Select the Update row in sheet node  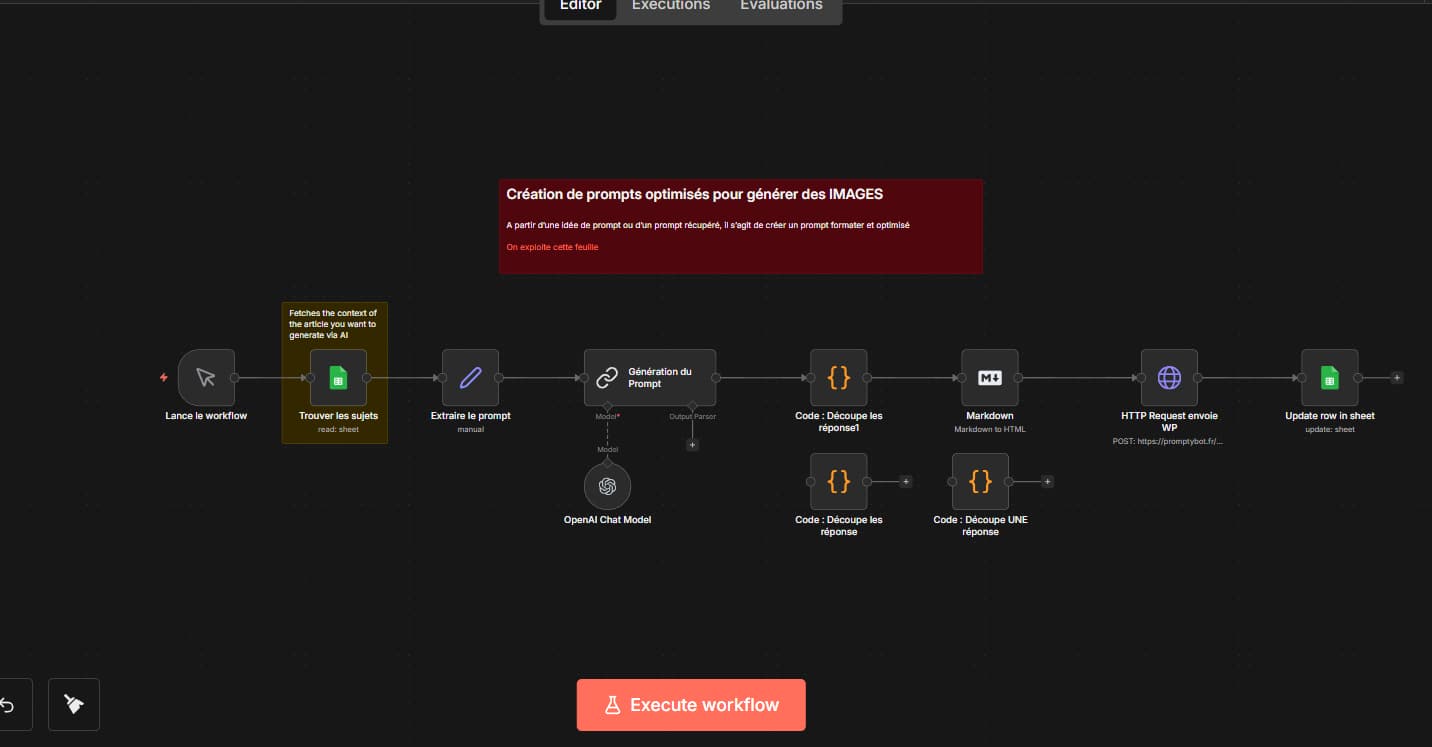click(1329, 378)
